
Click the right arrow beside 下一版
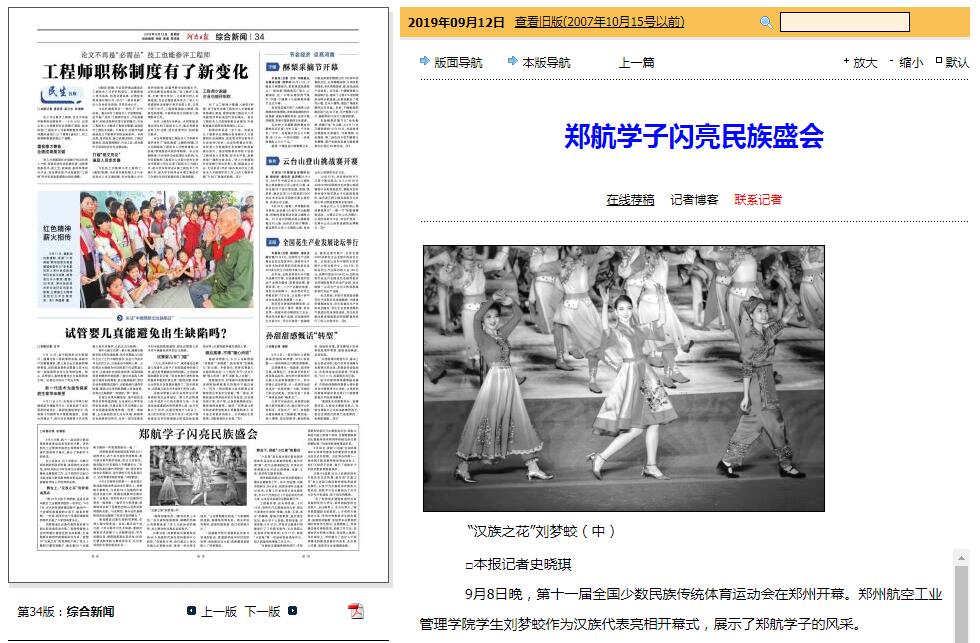[292, 611]
